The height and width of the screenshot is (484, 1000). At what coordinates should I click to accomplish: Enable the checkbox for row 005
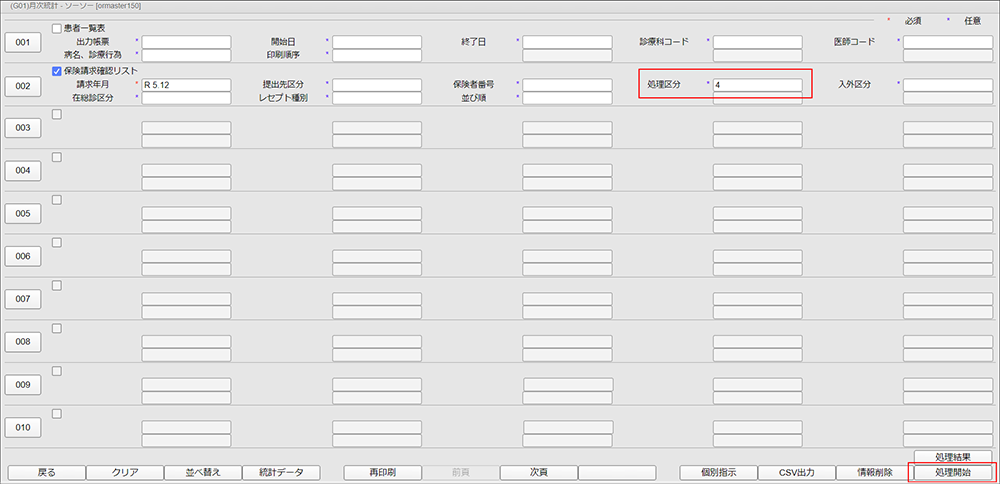tap(57, 200)
